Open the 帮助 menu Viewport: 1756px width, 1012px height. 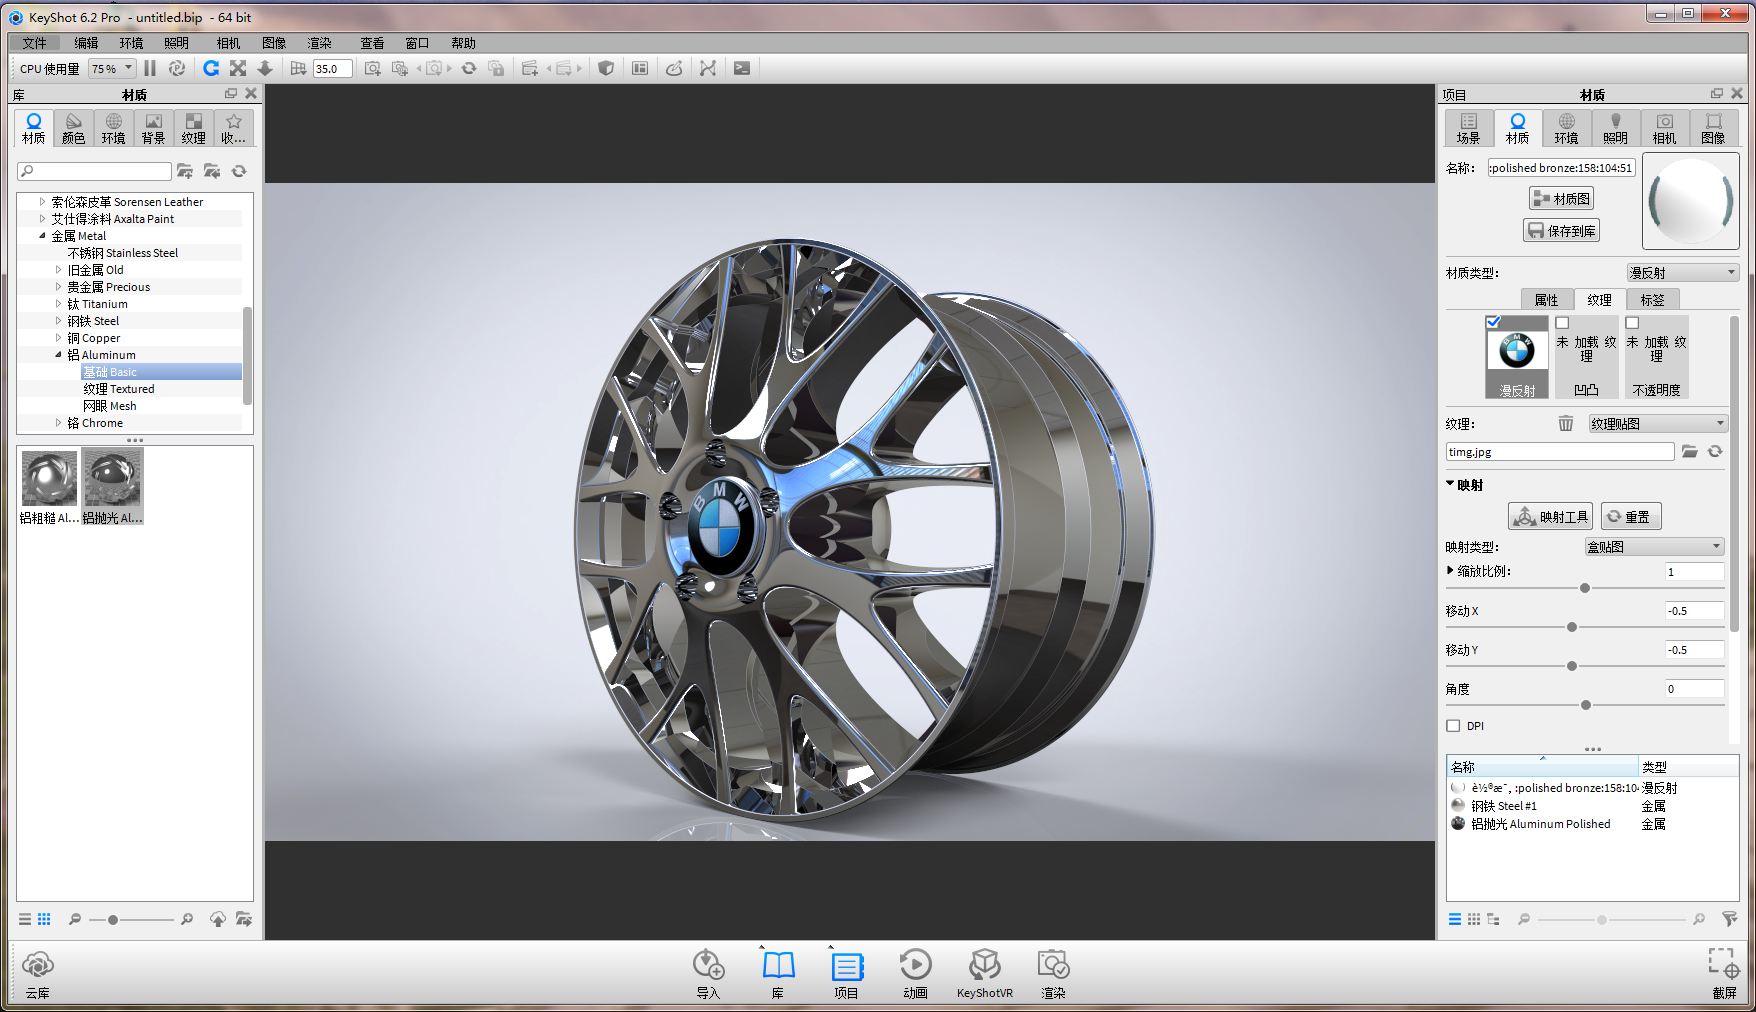point(463,43)
